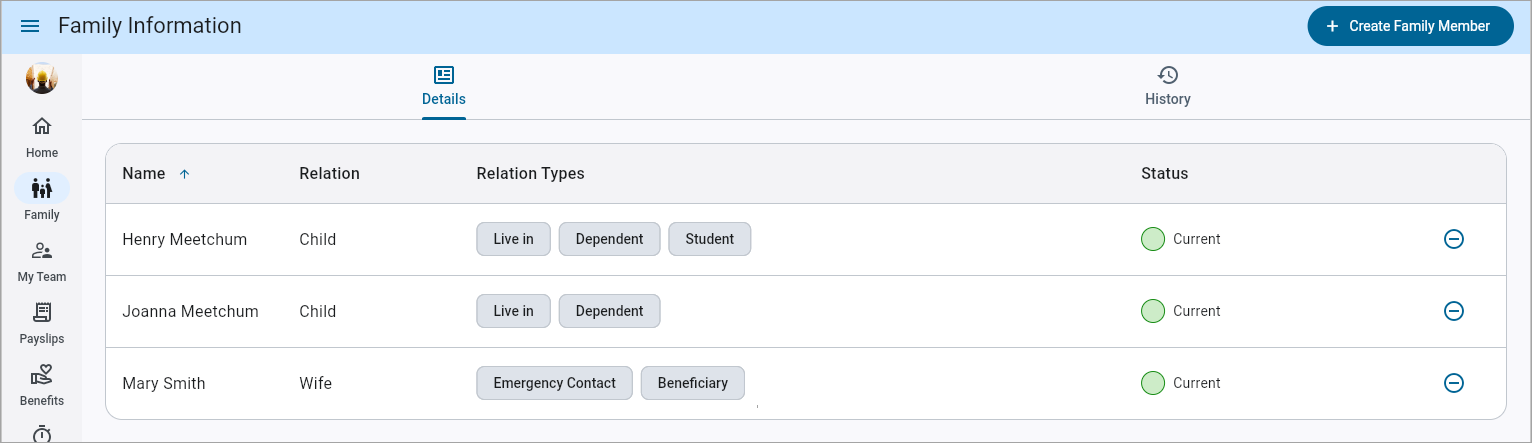Click remove icon for Joanna Meetchum
The width and height of the screenshot is (1532, 443).
click(x=1454, y=311)
